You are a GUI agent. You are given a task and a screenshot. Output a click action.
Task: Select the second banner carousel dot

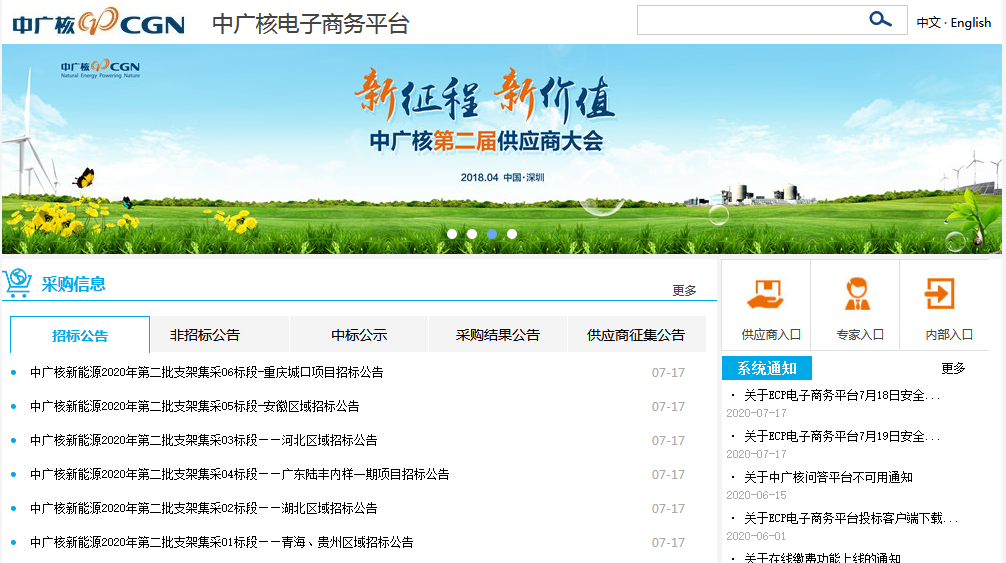472,234
